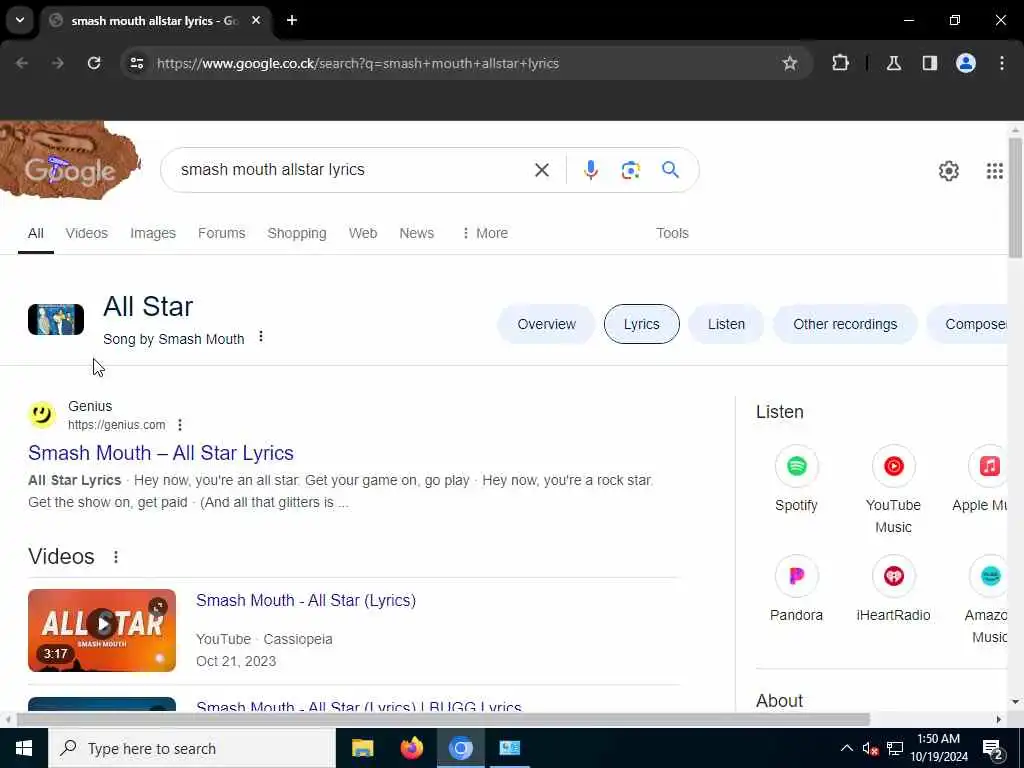Reload the page with the refresh icon
1024x768 pixels.
(x=94, y=63)
